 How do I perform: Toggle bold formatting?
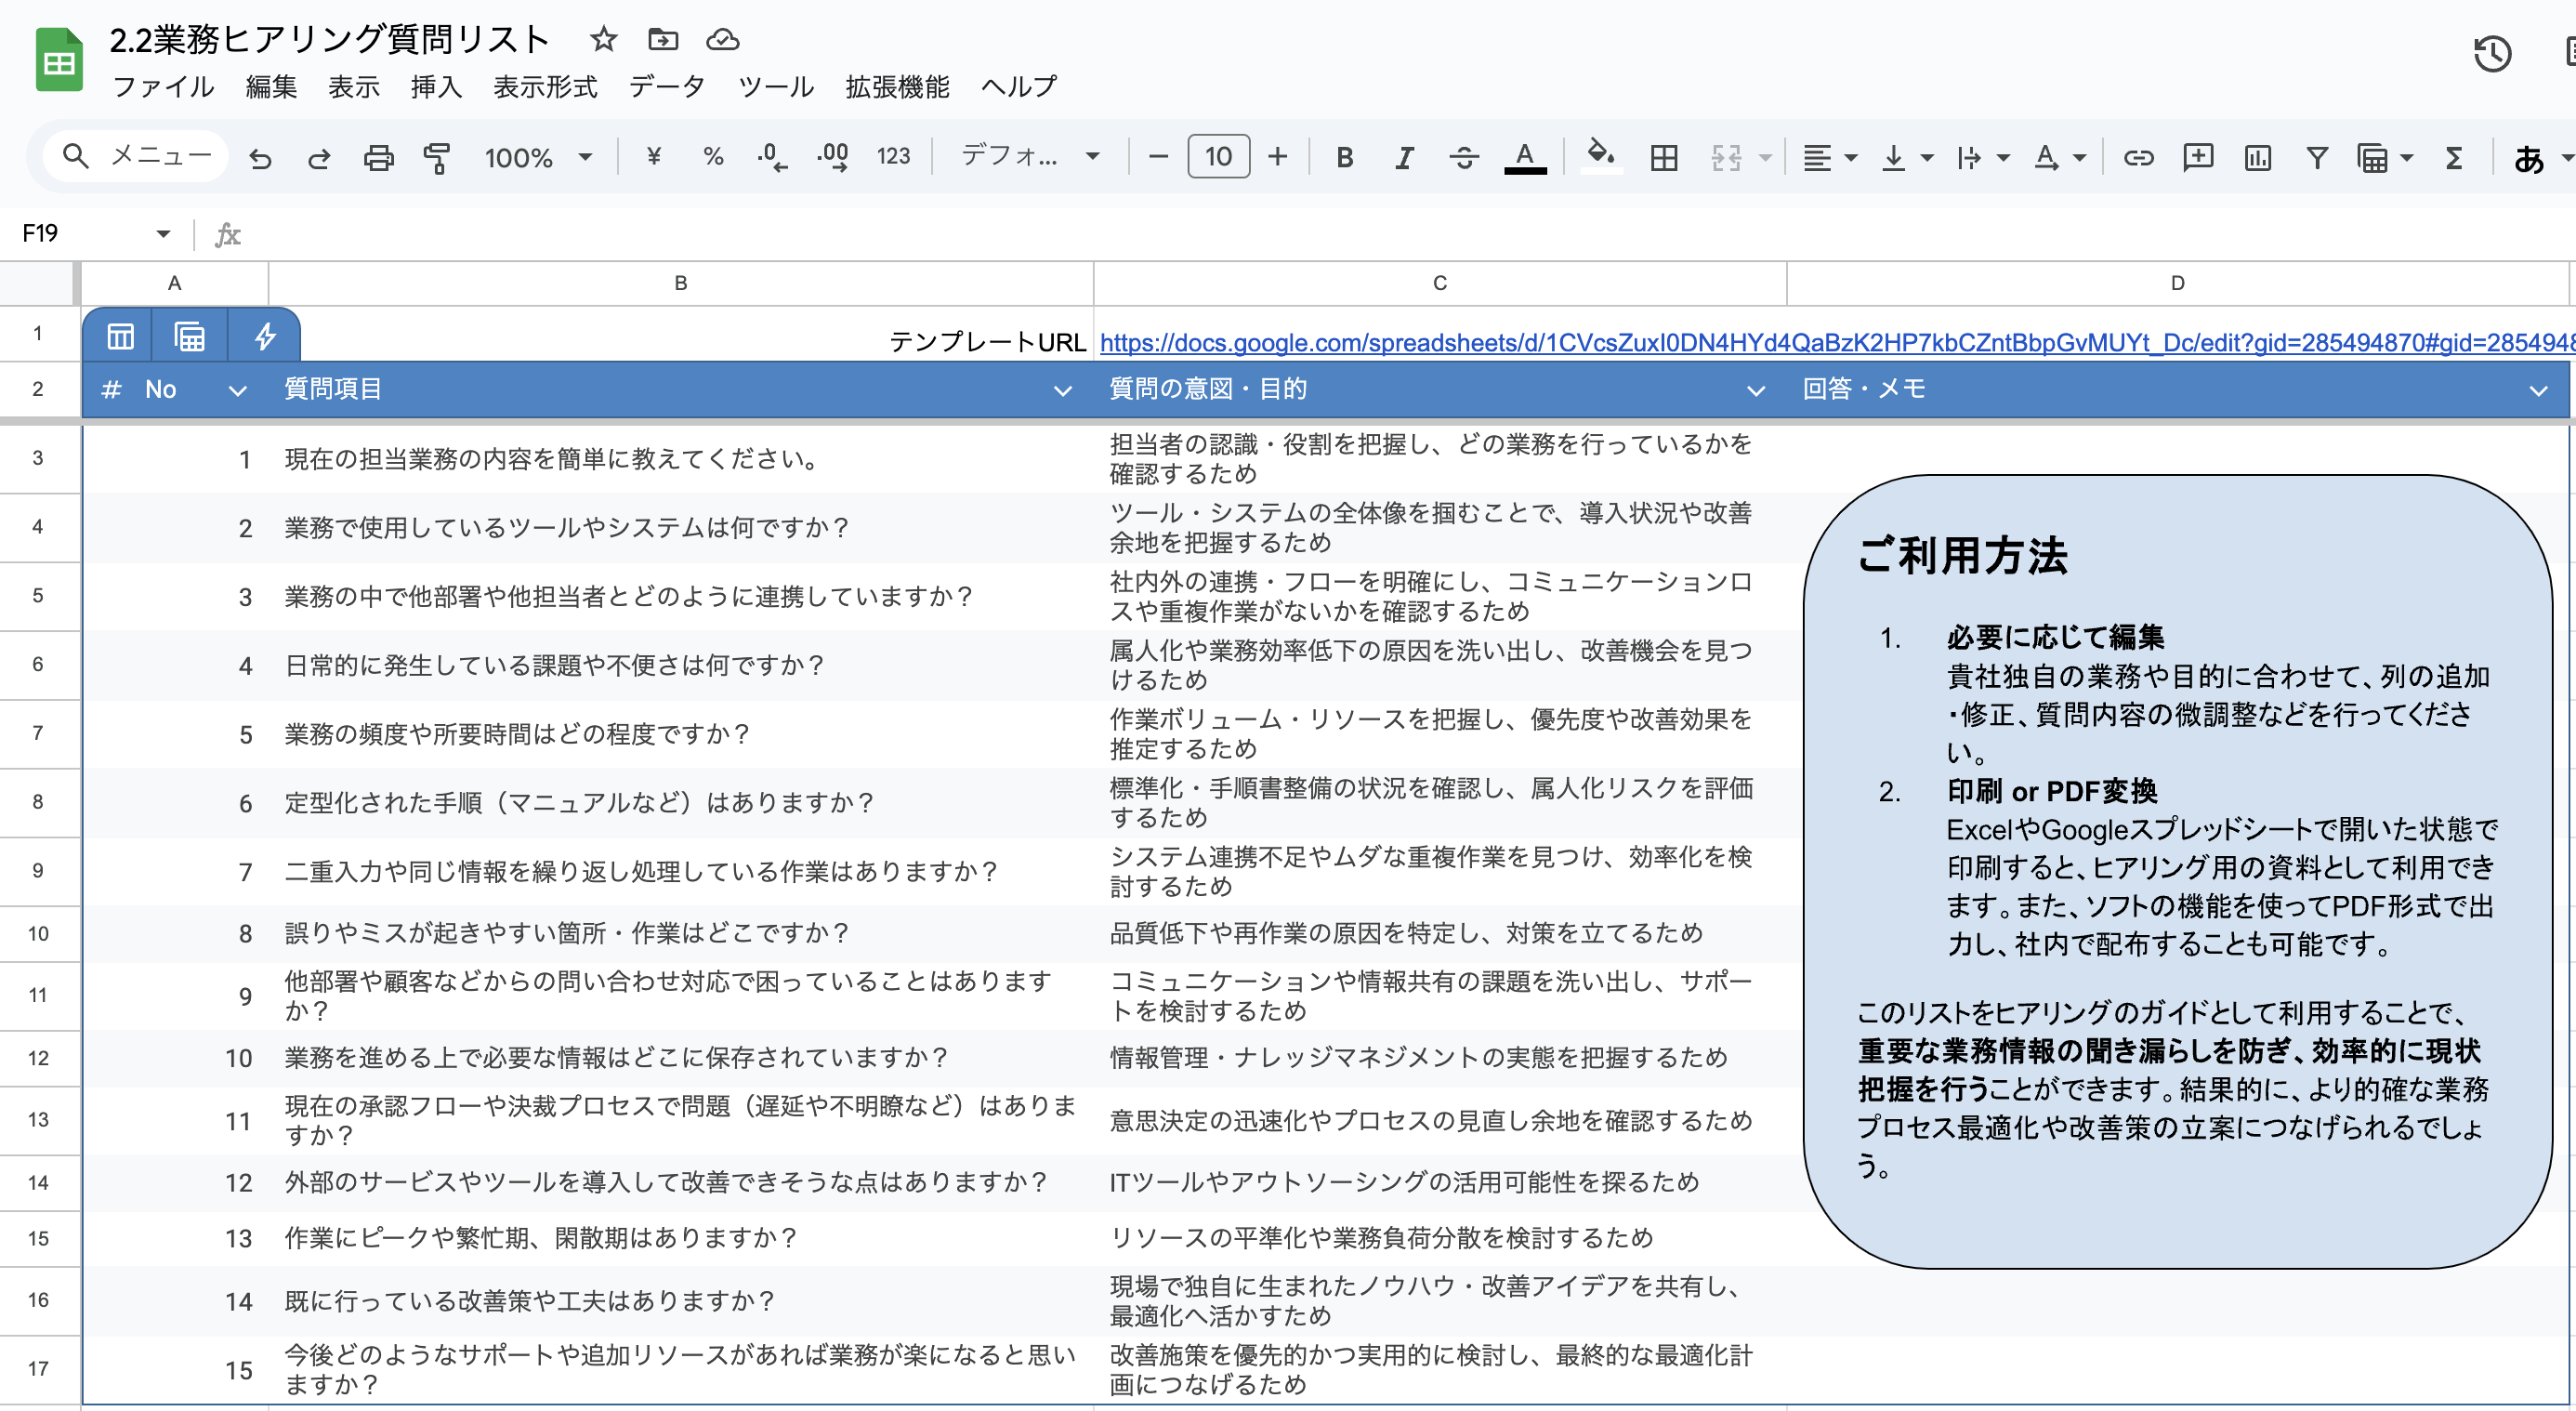(x=1344, y=158)
